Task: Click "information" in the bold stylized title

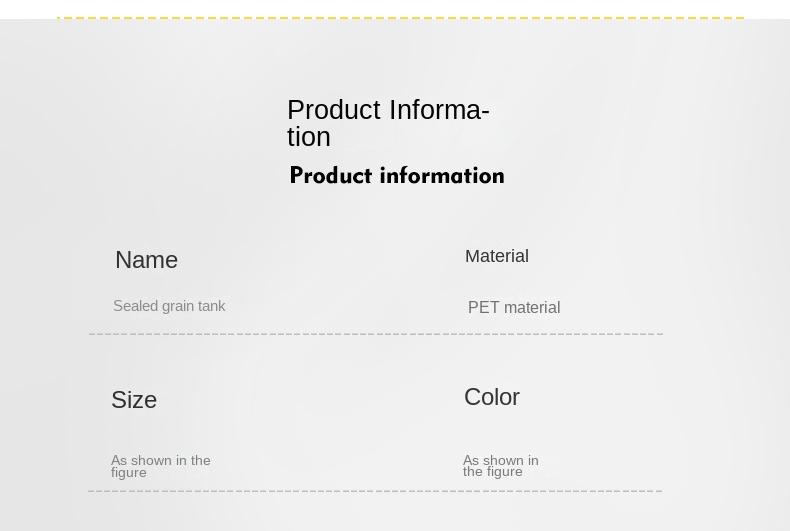Action: [441, 176]
